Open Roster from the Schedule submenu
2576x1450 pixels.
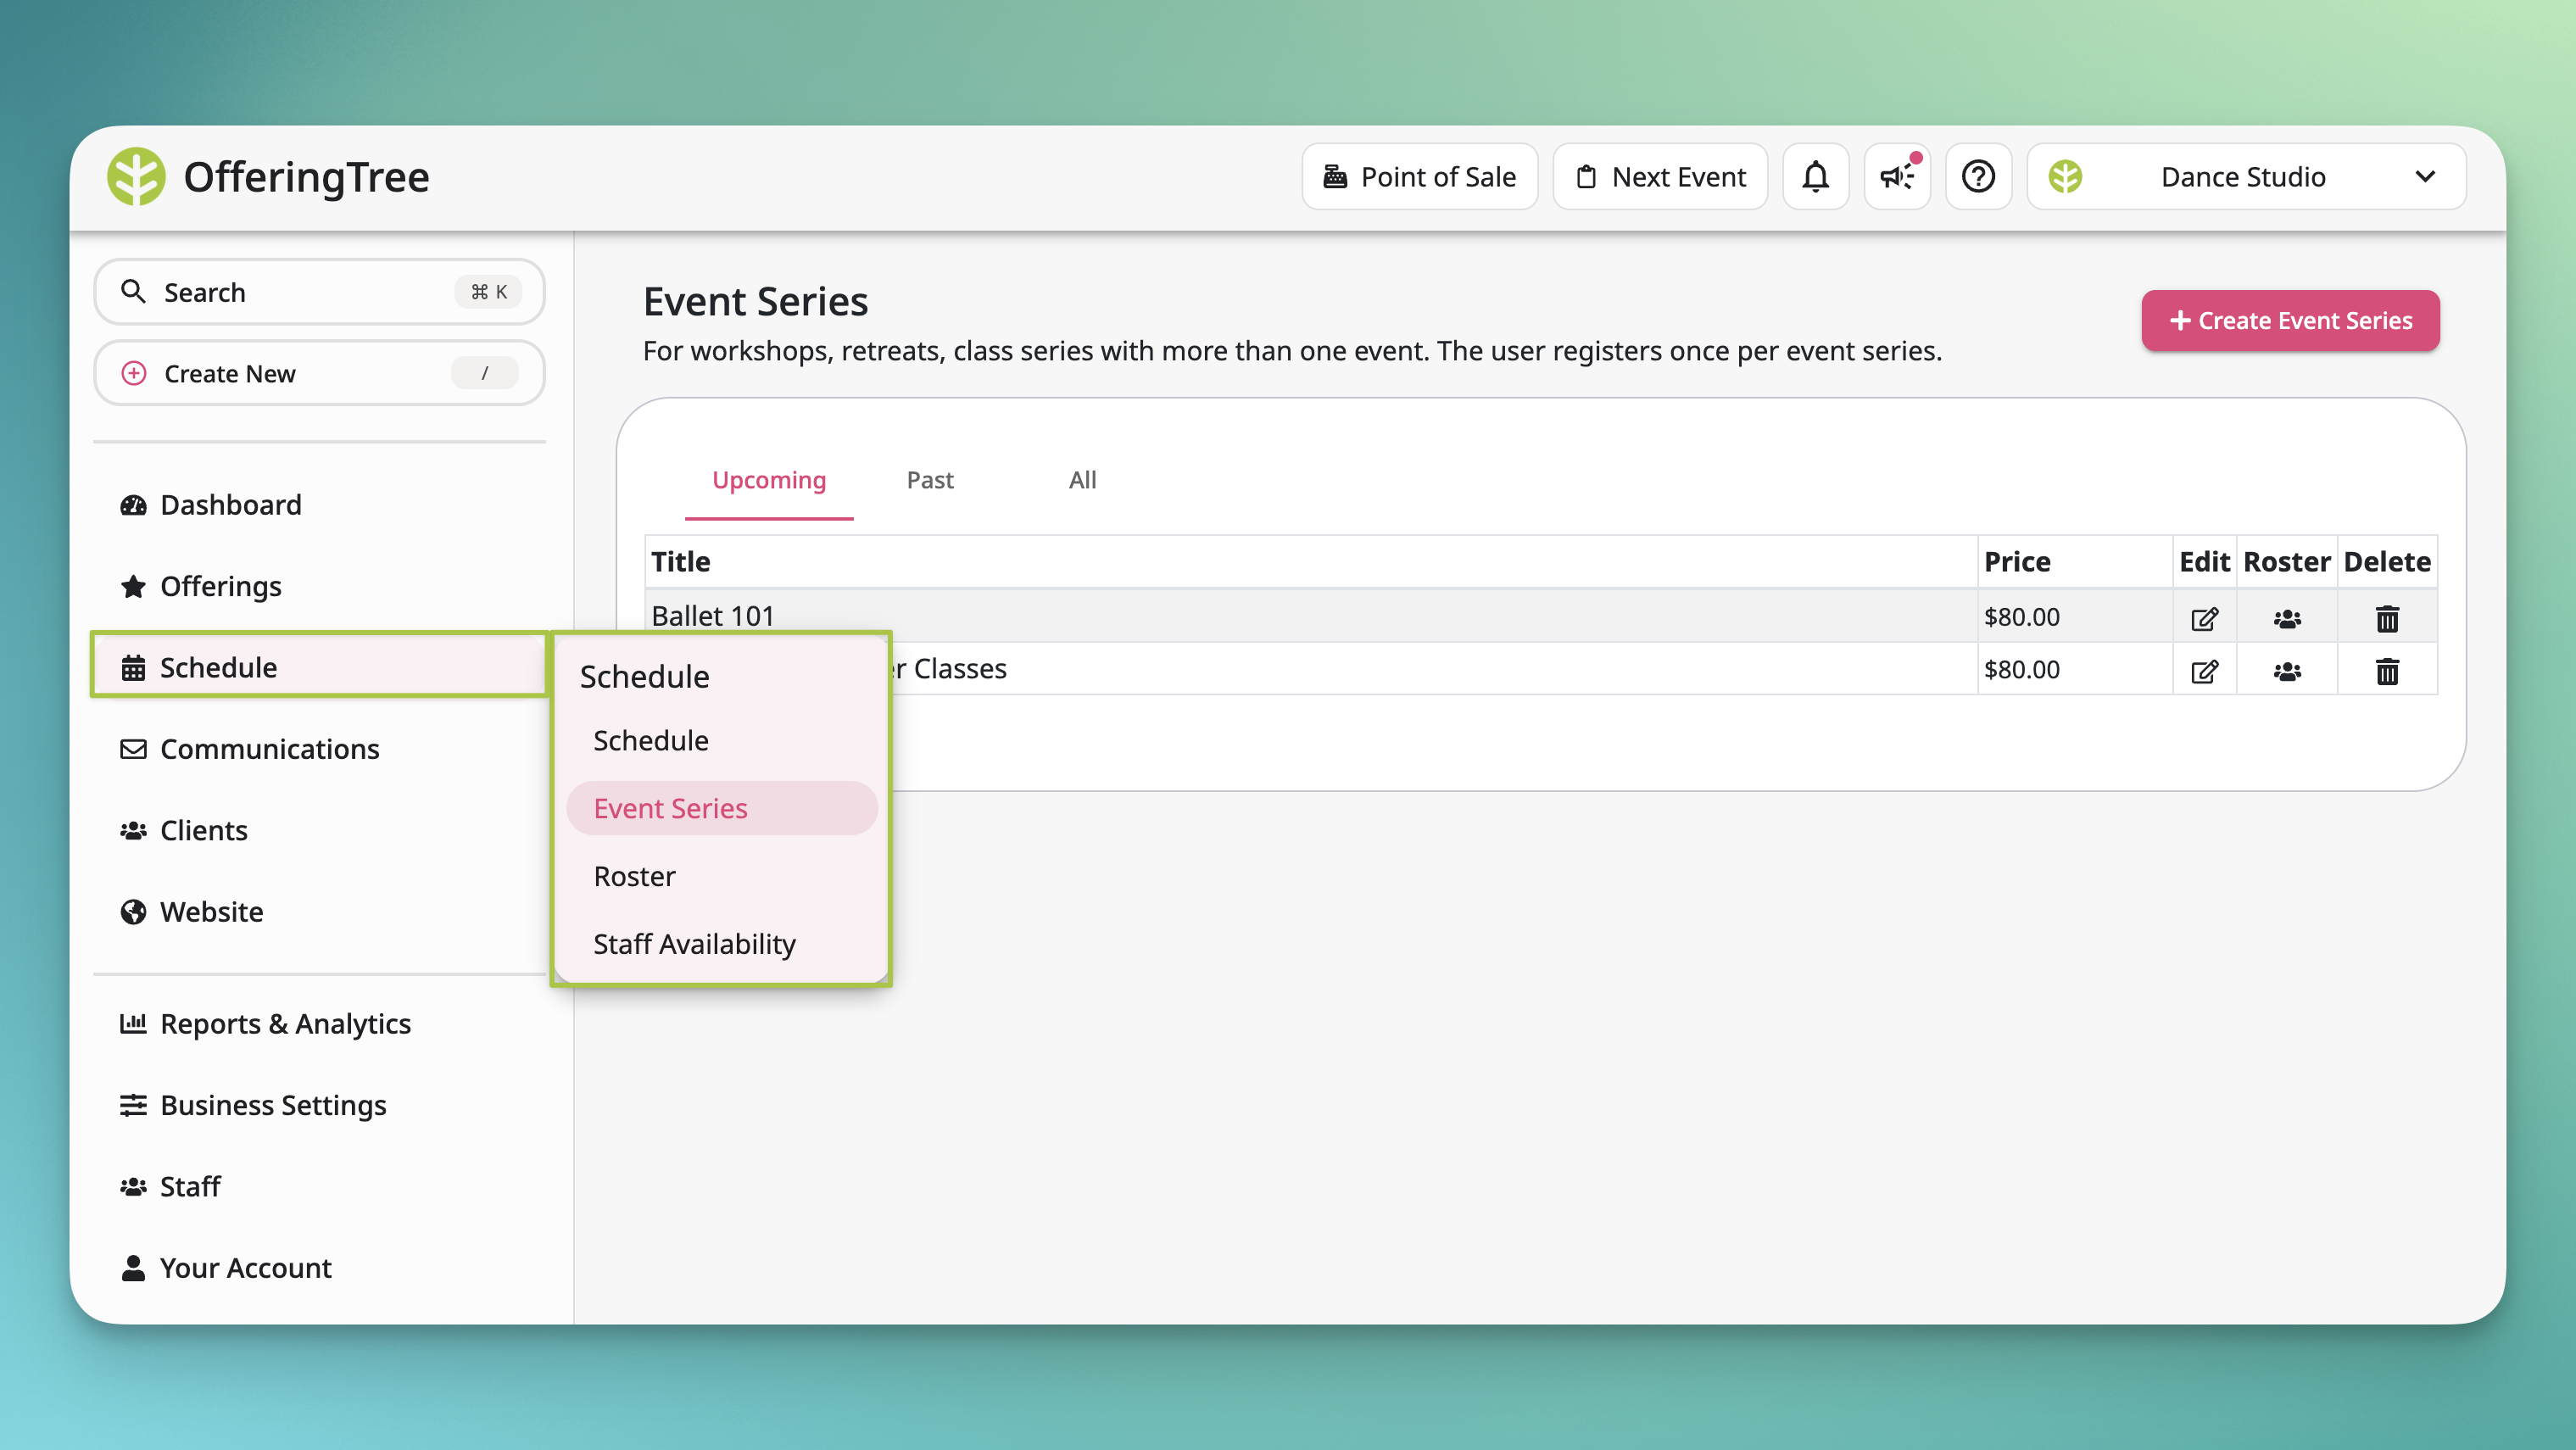(x=634, y=876)
